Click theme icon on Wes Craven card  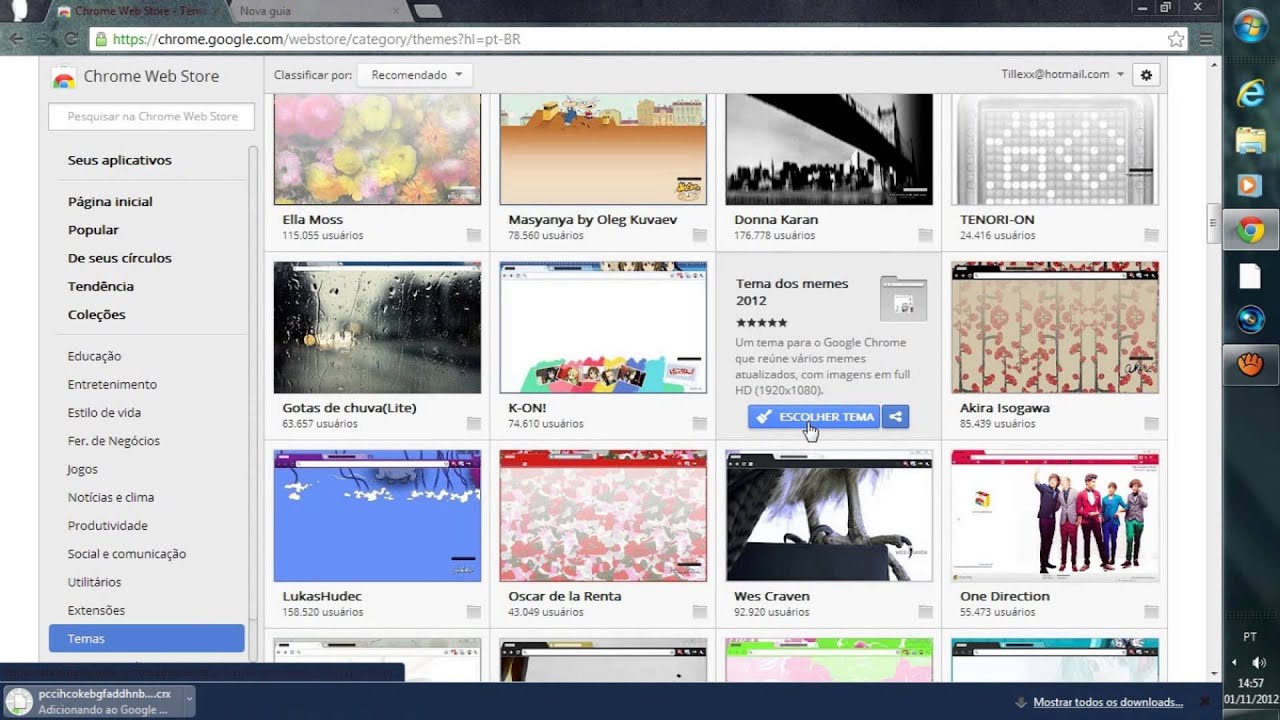(x=926, y=612)
